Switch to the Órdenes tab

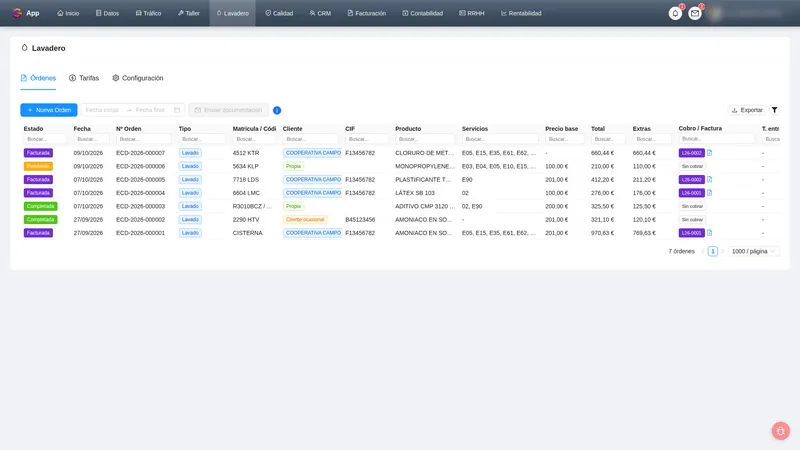pos(38,78)
